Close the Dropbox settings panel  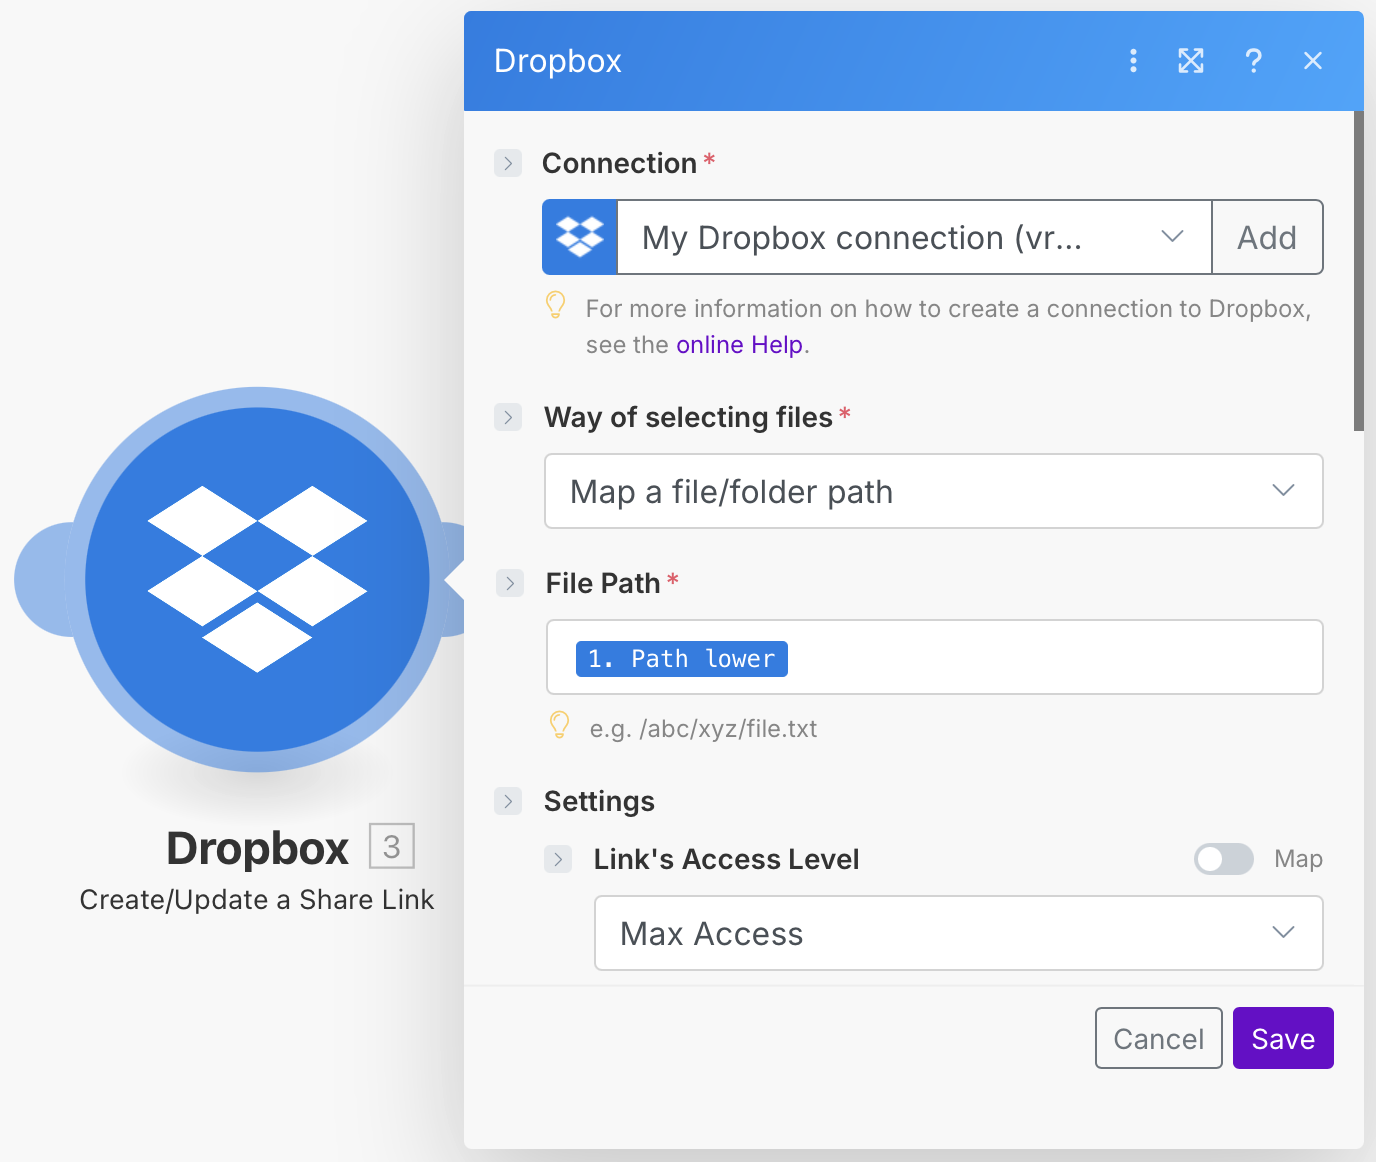click(x=1313, y=61)
